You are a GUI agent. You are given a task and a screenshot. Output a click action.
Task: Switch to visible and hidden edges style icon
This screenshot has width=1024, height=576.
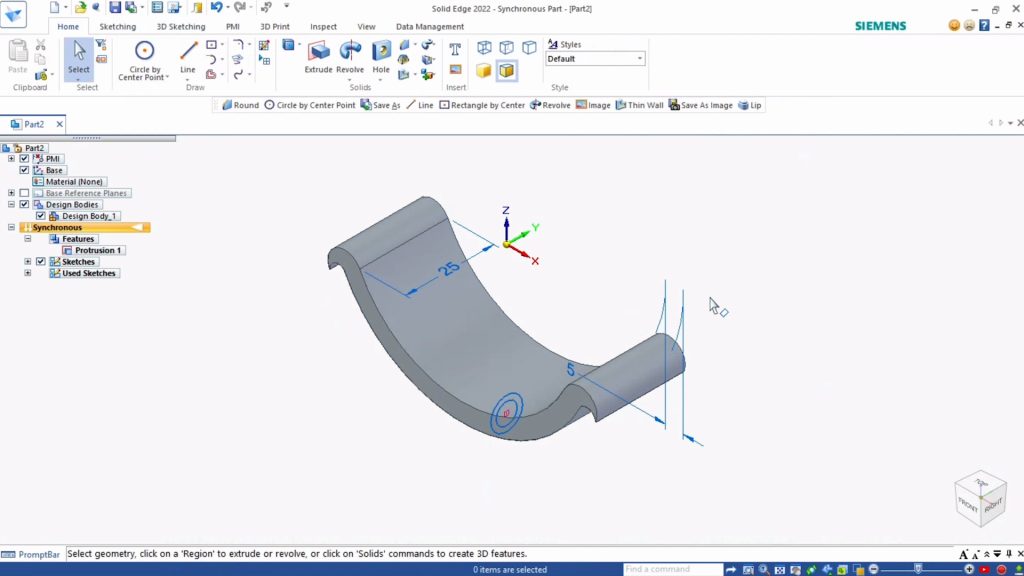[507, 48]
